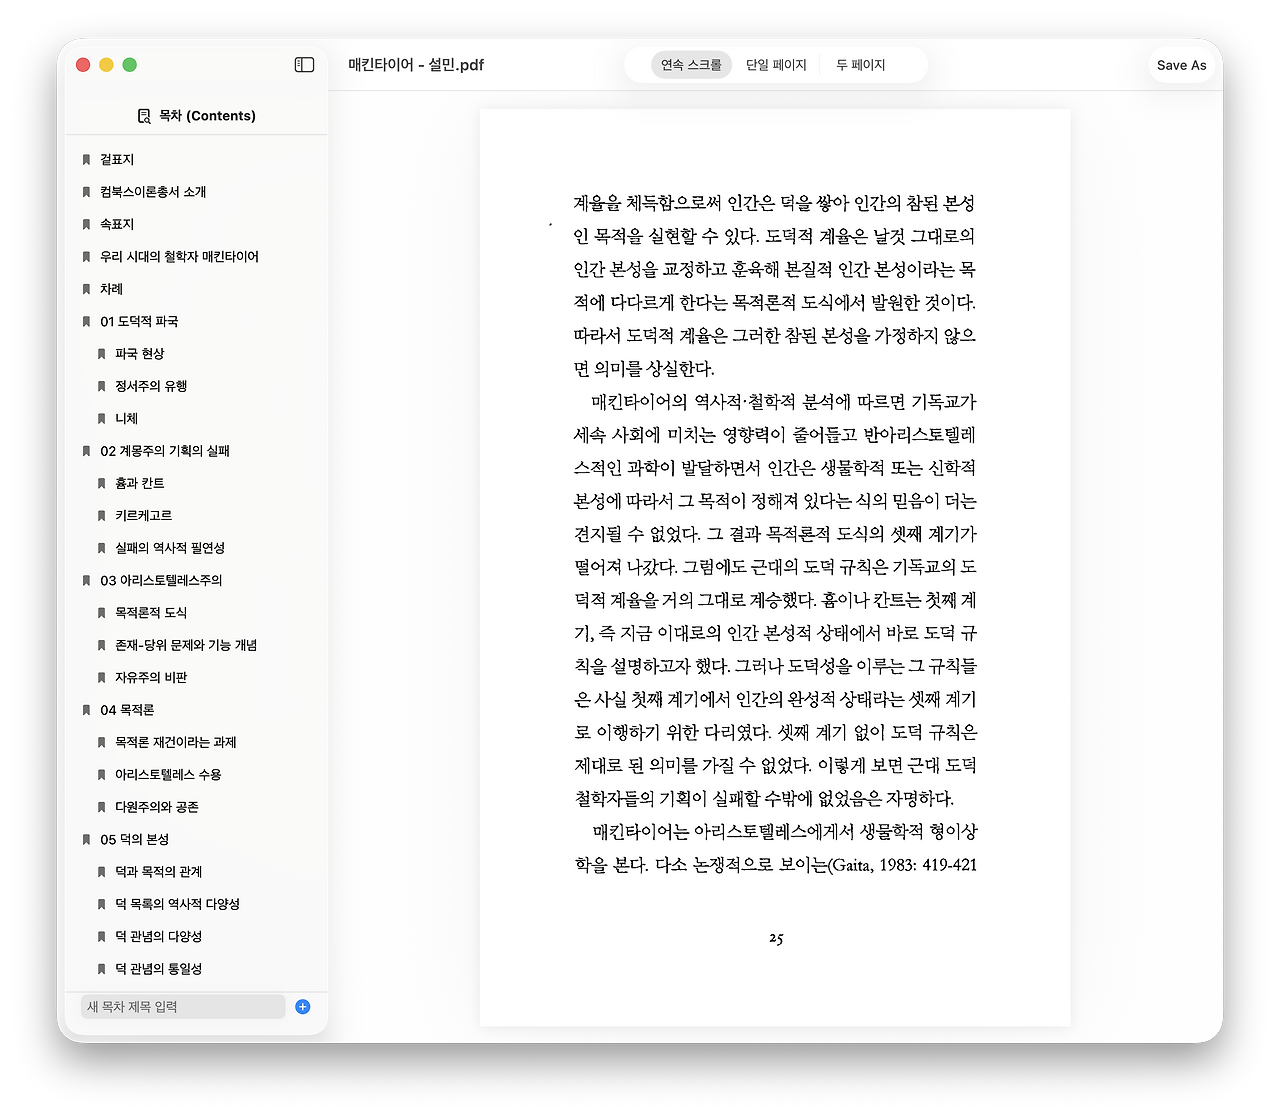Viewport: 1280px width, 1118px height.
Task: Click bookmark icon beside 컴북스이론총서 소개
Action: (x=86, y=192)
